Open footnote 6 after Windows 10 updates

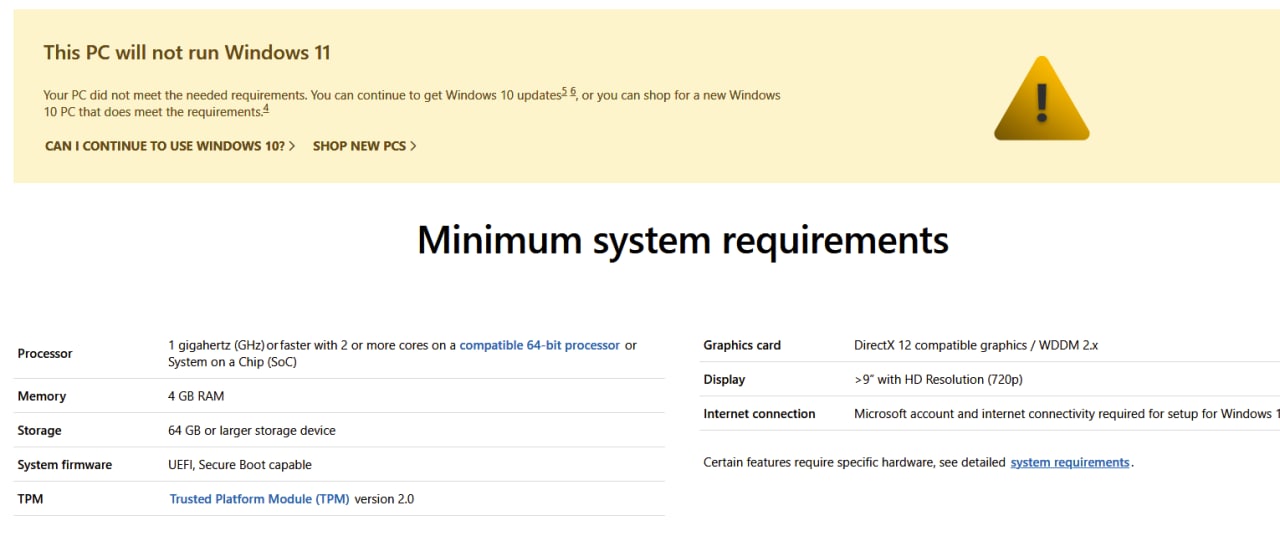[x=573, y=92]
